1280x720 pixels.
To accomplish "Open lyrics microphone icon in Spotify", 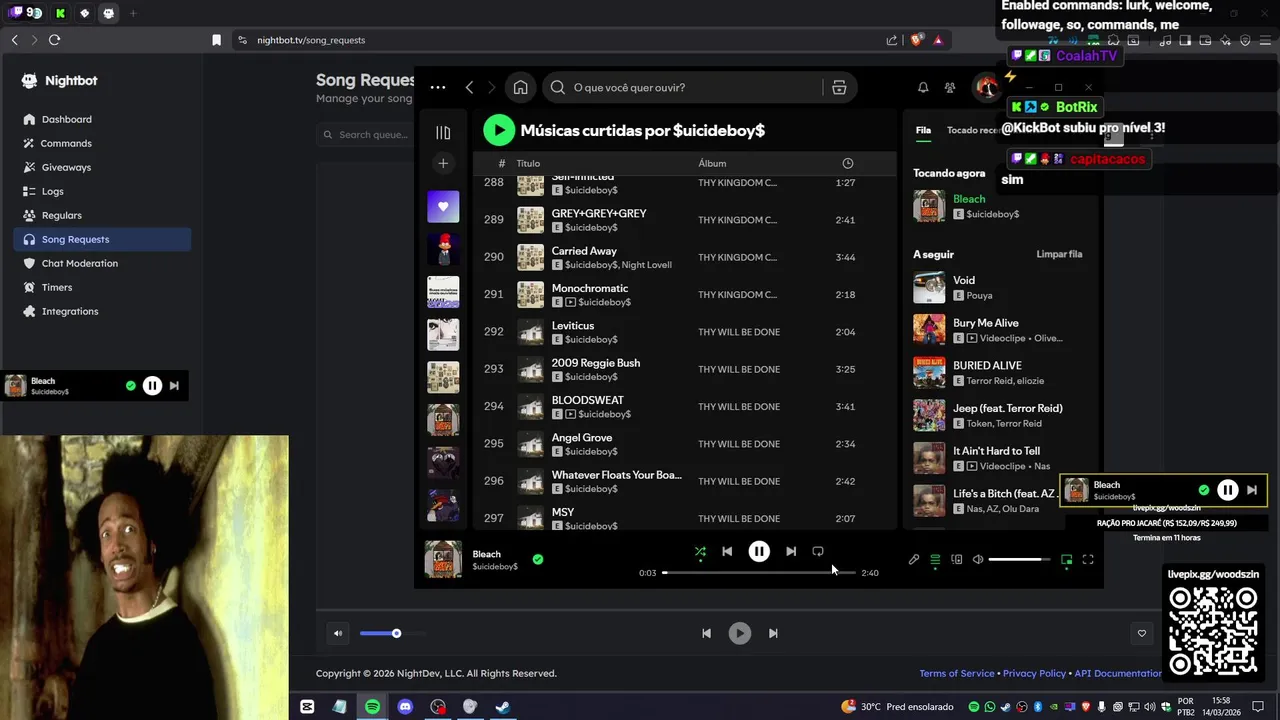I will point(914,560).
